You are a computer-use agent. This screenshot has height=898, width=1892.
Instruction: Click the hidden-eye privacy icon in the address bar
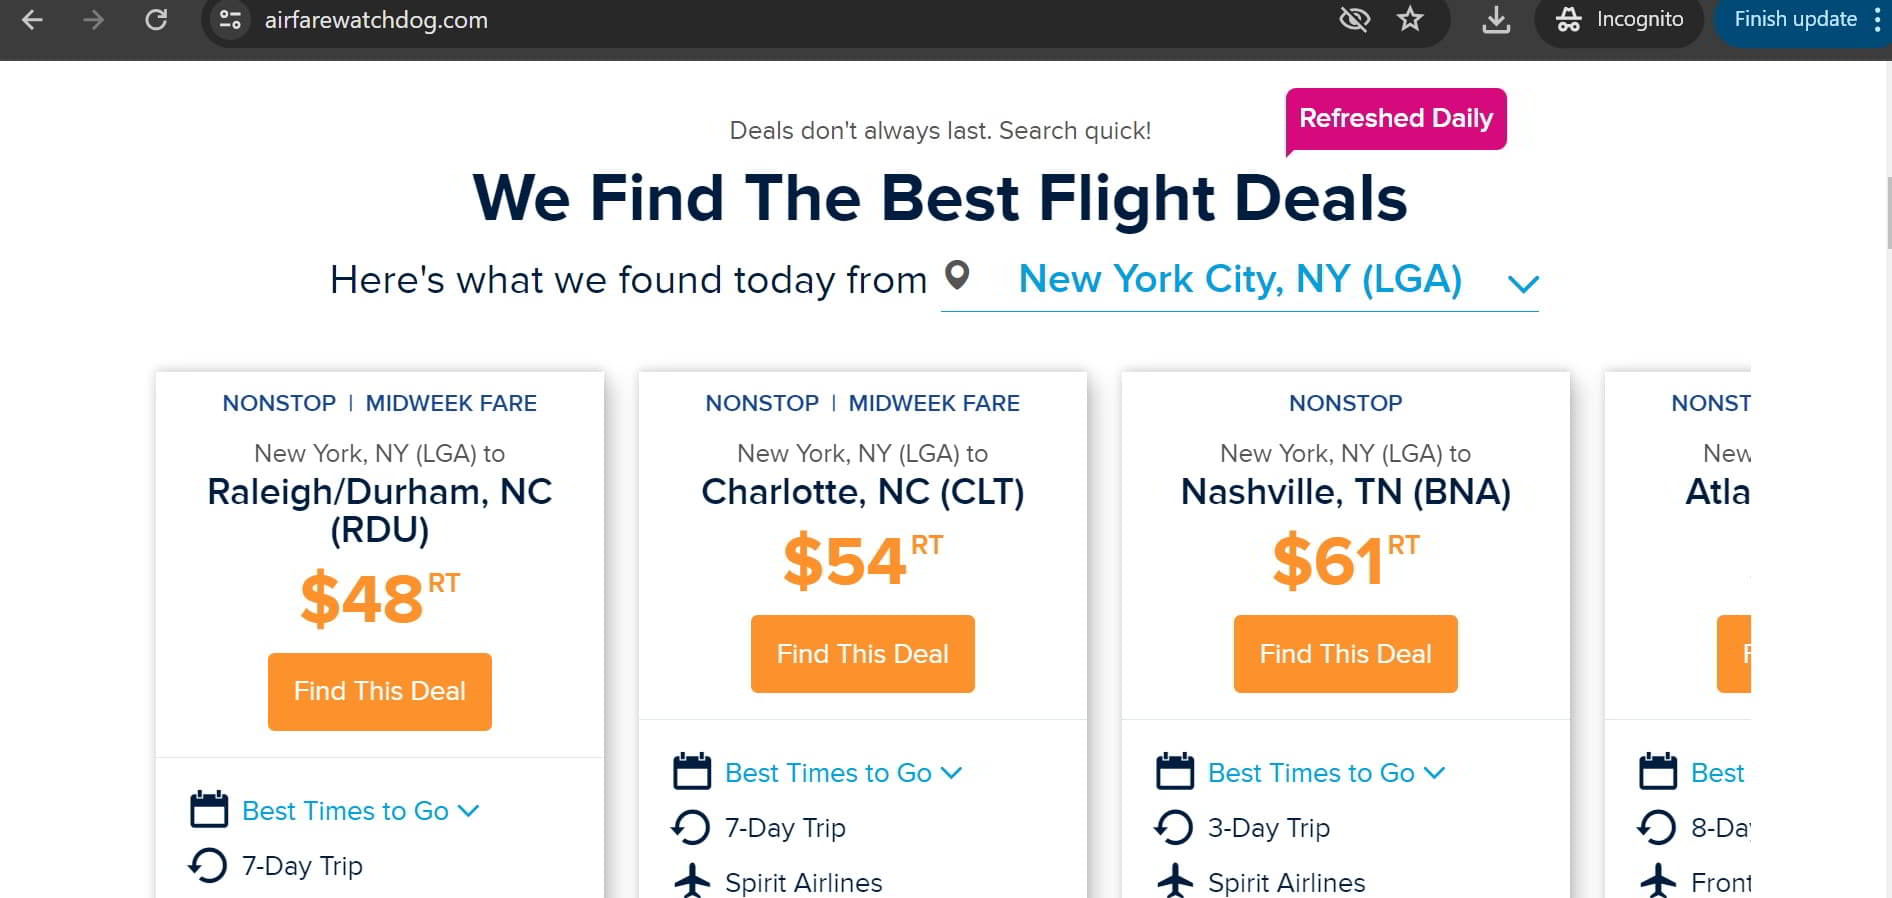point(1354,19)
